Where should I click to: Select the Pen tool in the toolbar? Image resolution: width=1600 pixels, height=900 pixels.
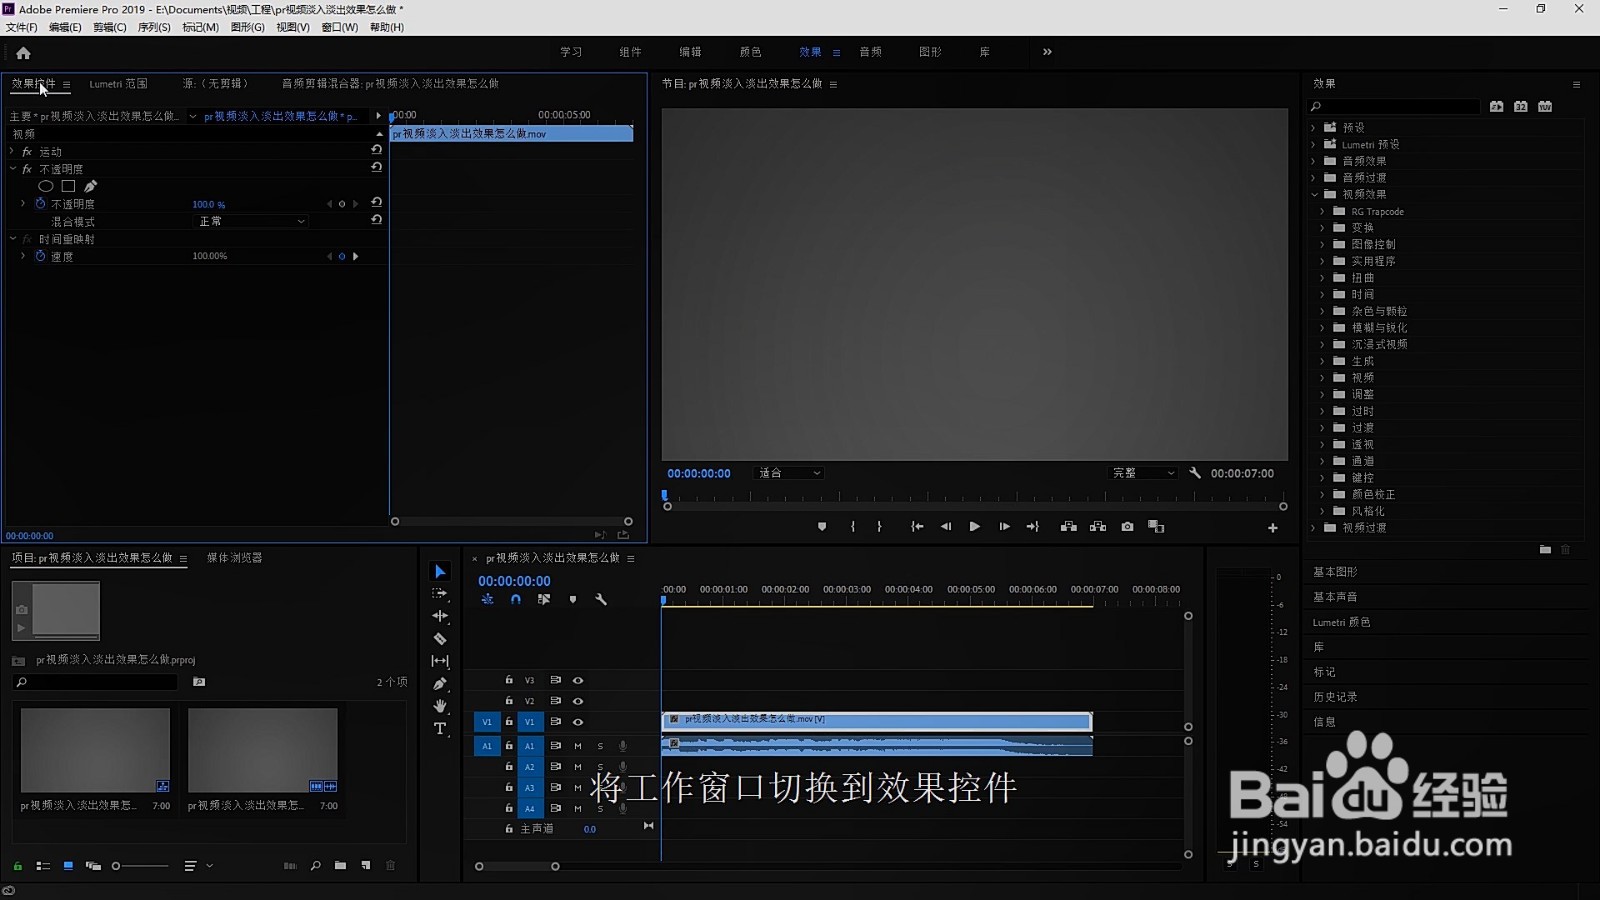pos(440,684)
